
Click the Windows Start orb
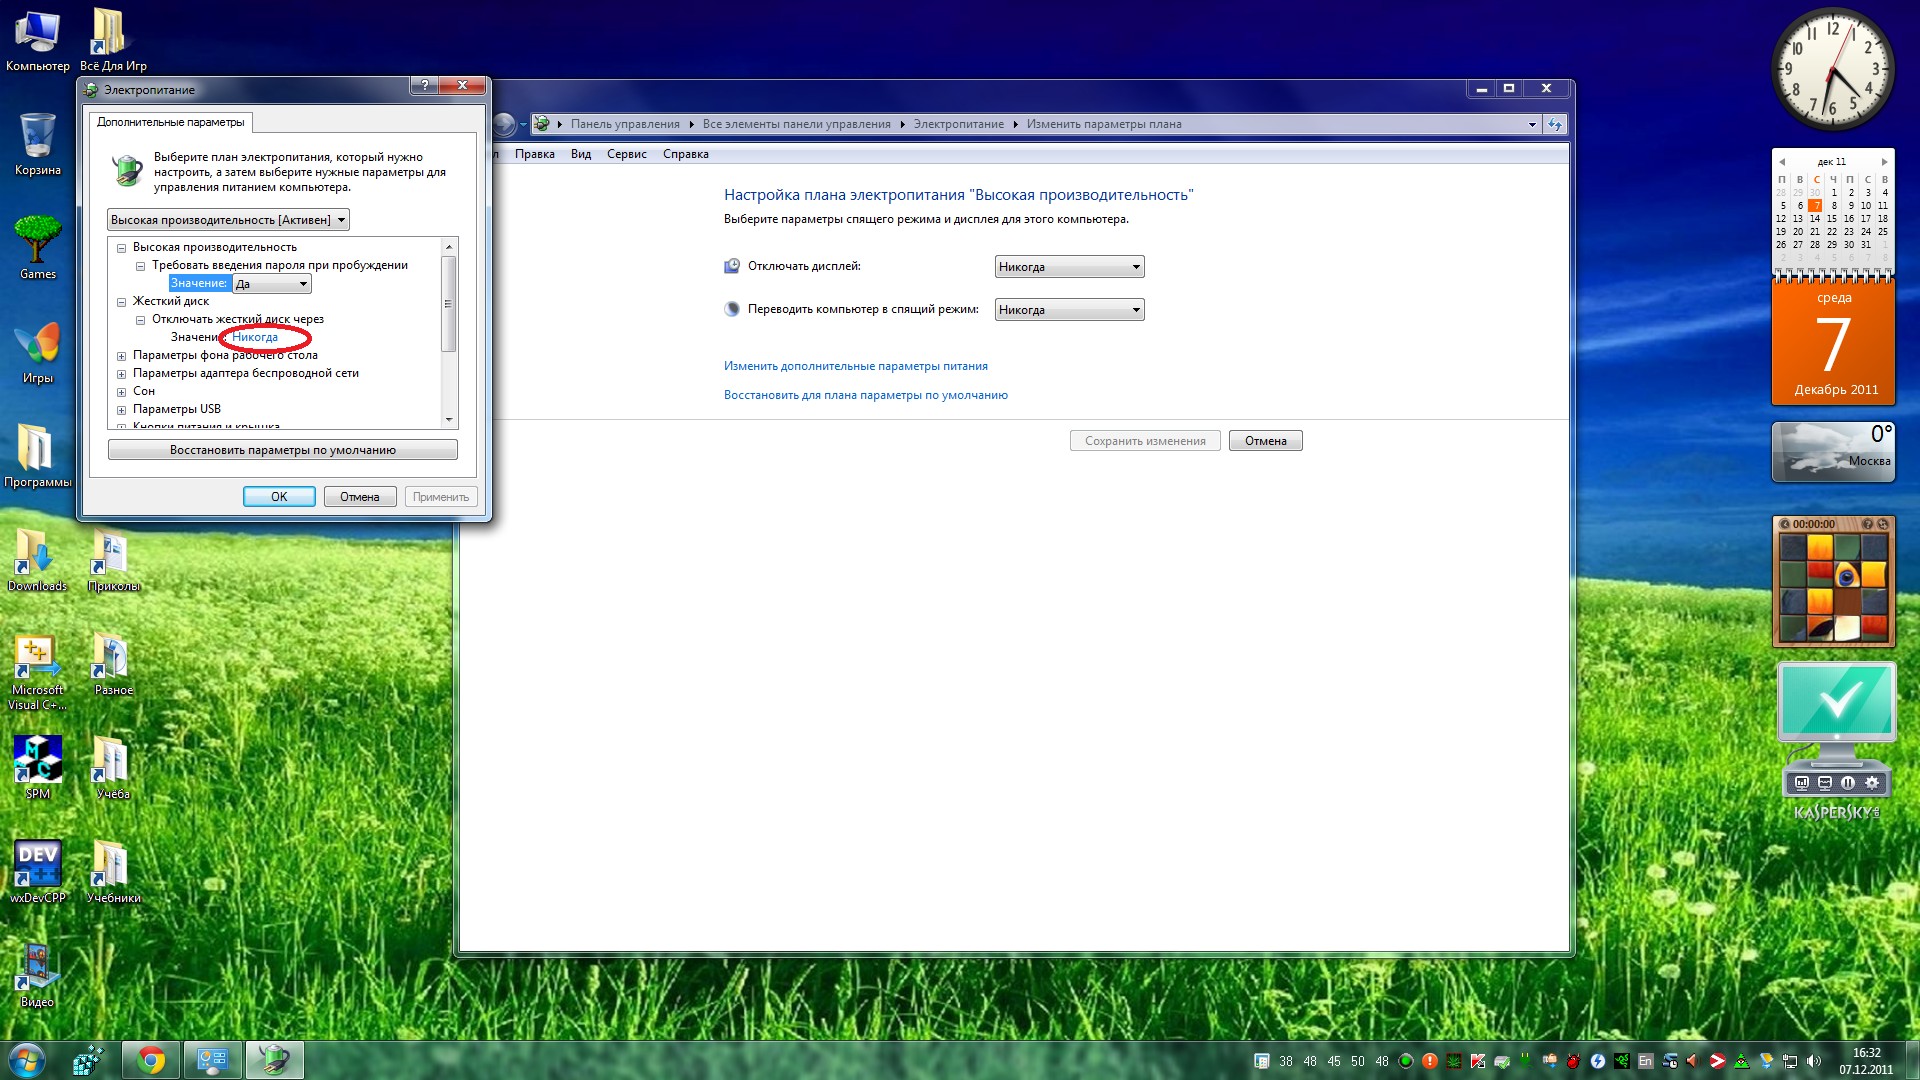coord(27,1060)
